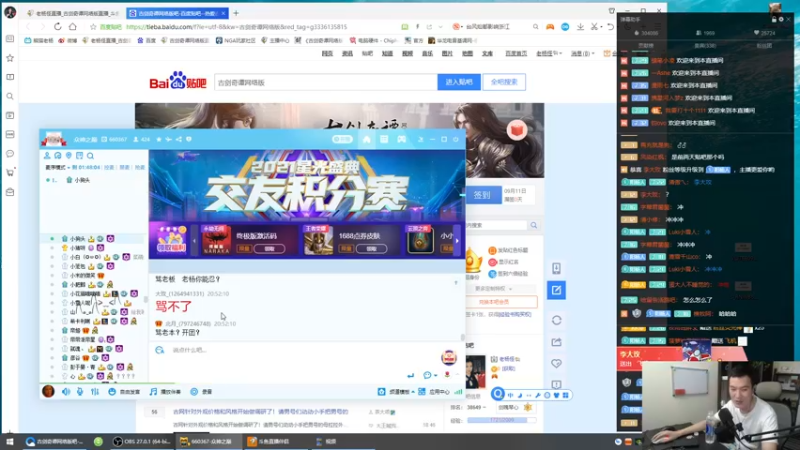Open the emoji picker in YY chat
The image size is (800, 450).
[x=428, y=376]
